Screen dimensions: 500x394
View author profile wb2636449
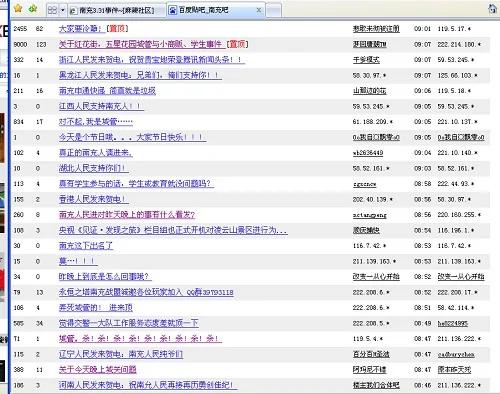point(368,153)
